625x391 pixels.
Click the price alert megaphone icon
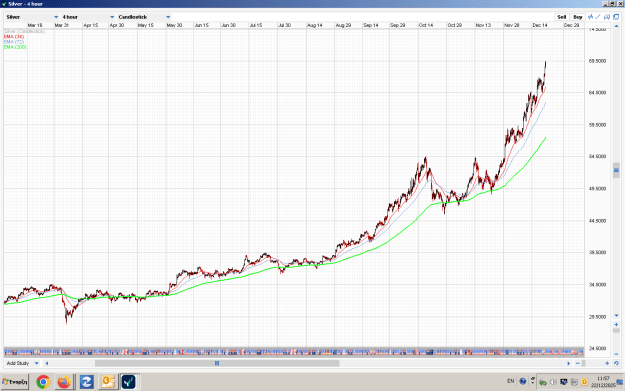tap(607, 17)
